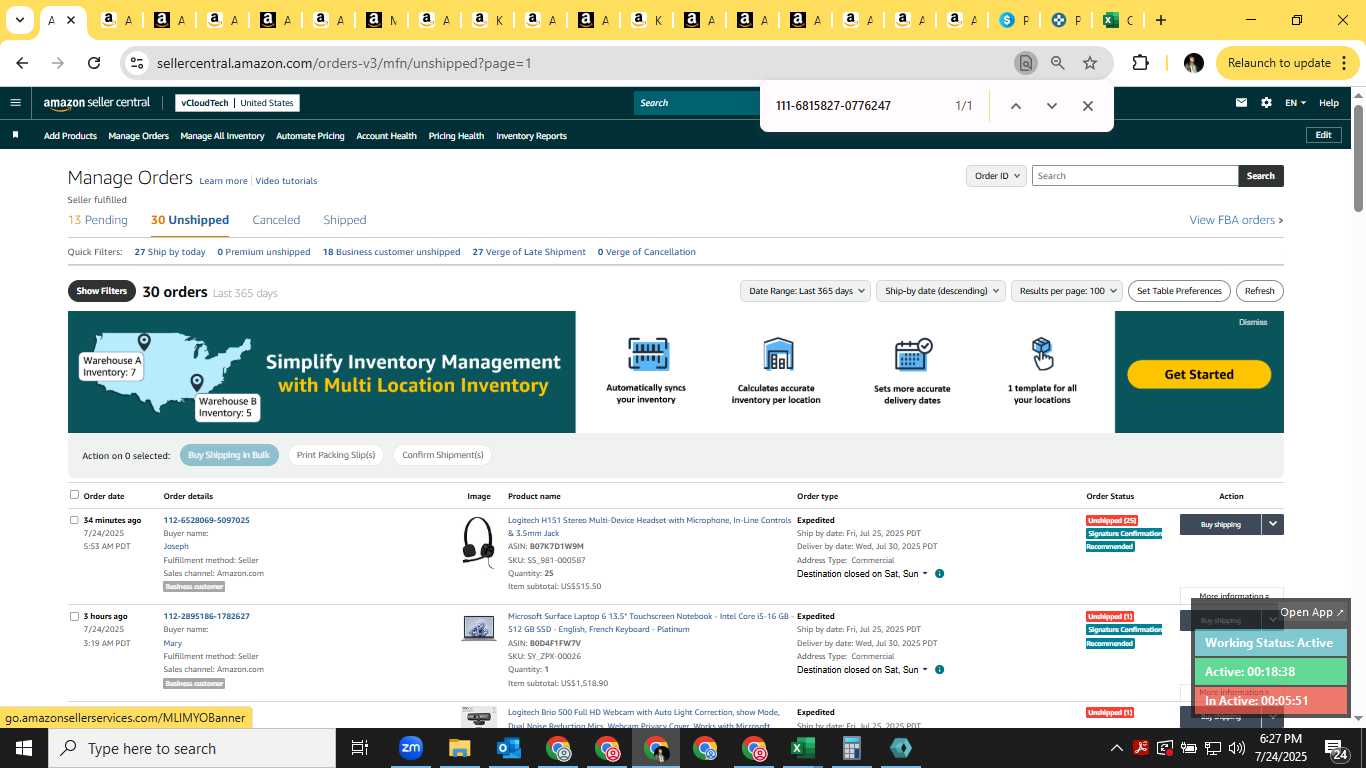Expand Destination closed on Sat, Sun for Mary's order
Image resolution: width=1366 pixels, height=768 pixels.
point(862,670)
